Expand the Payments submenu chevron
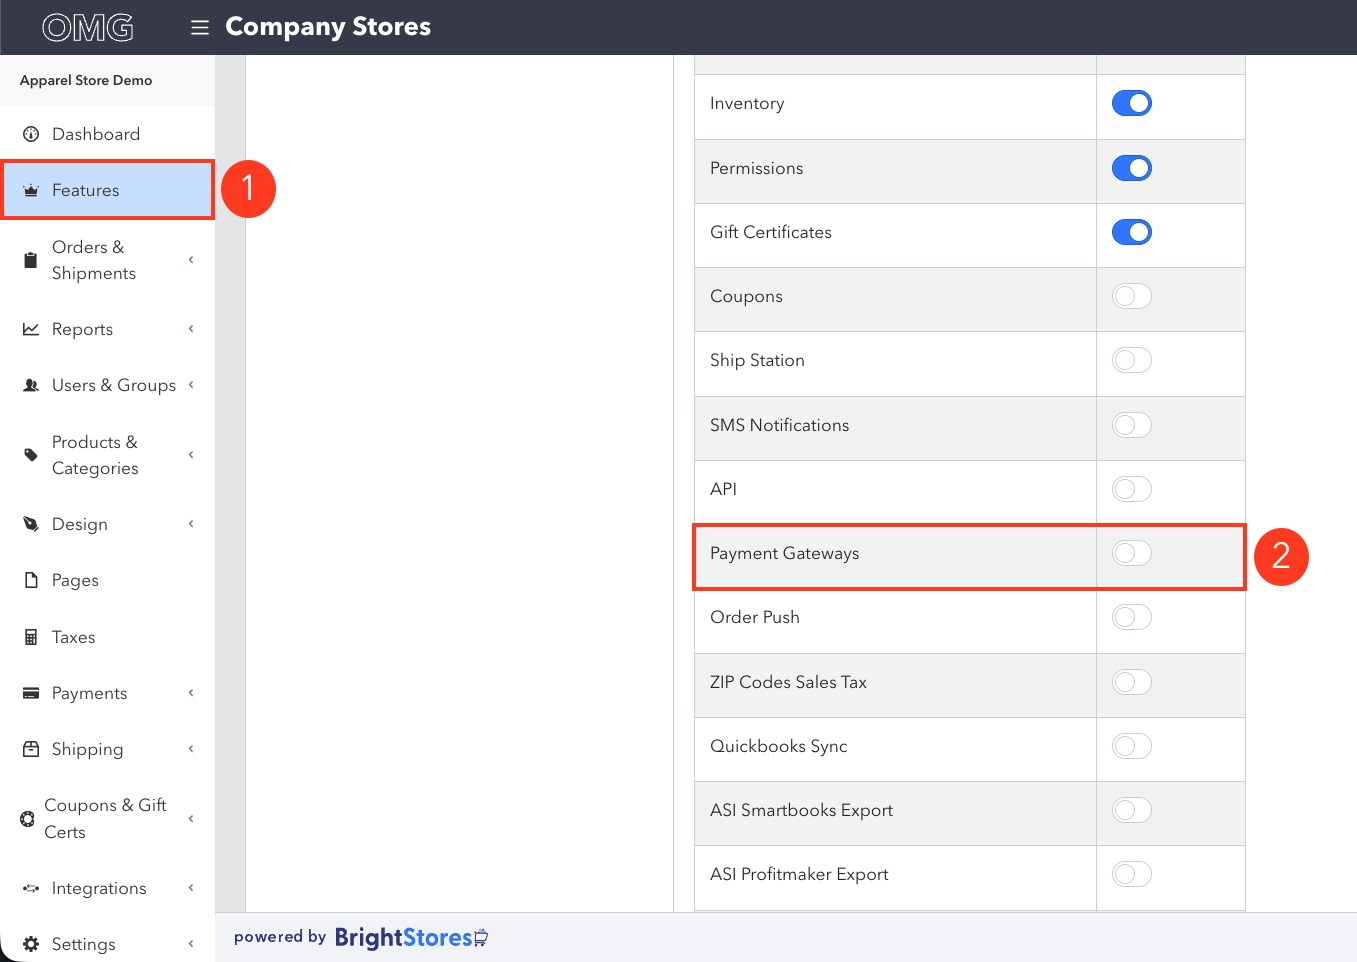The height and width of the screenshot is (962, 1357). click(x=191, y=693)
